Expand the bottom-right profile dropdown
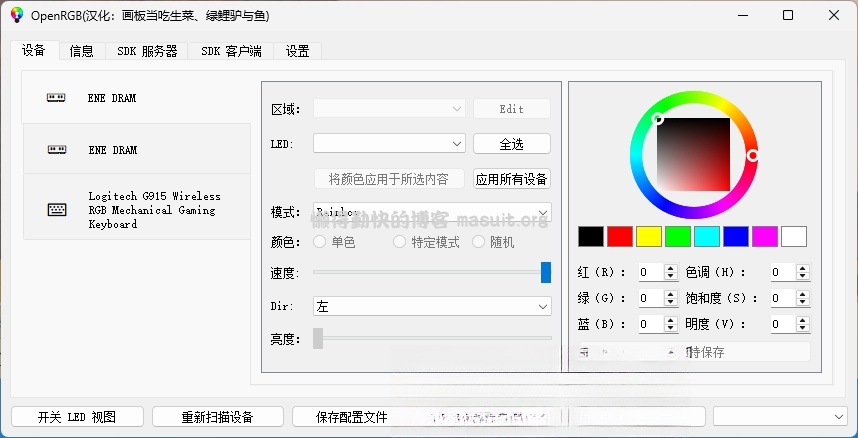This screenshot has width=858, height=438. pyautogui.click(x=780, y=417)
